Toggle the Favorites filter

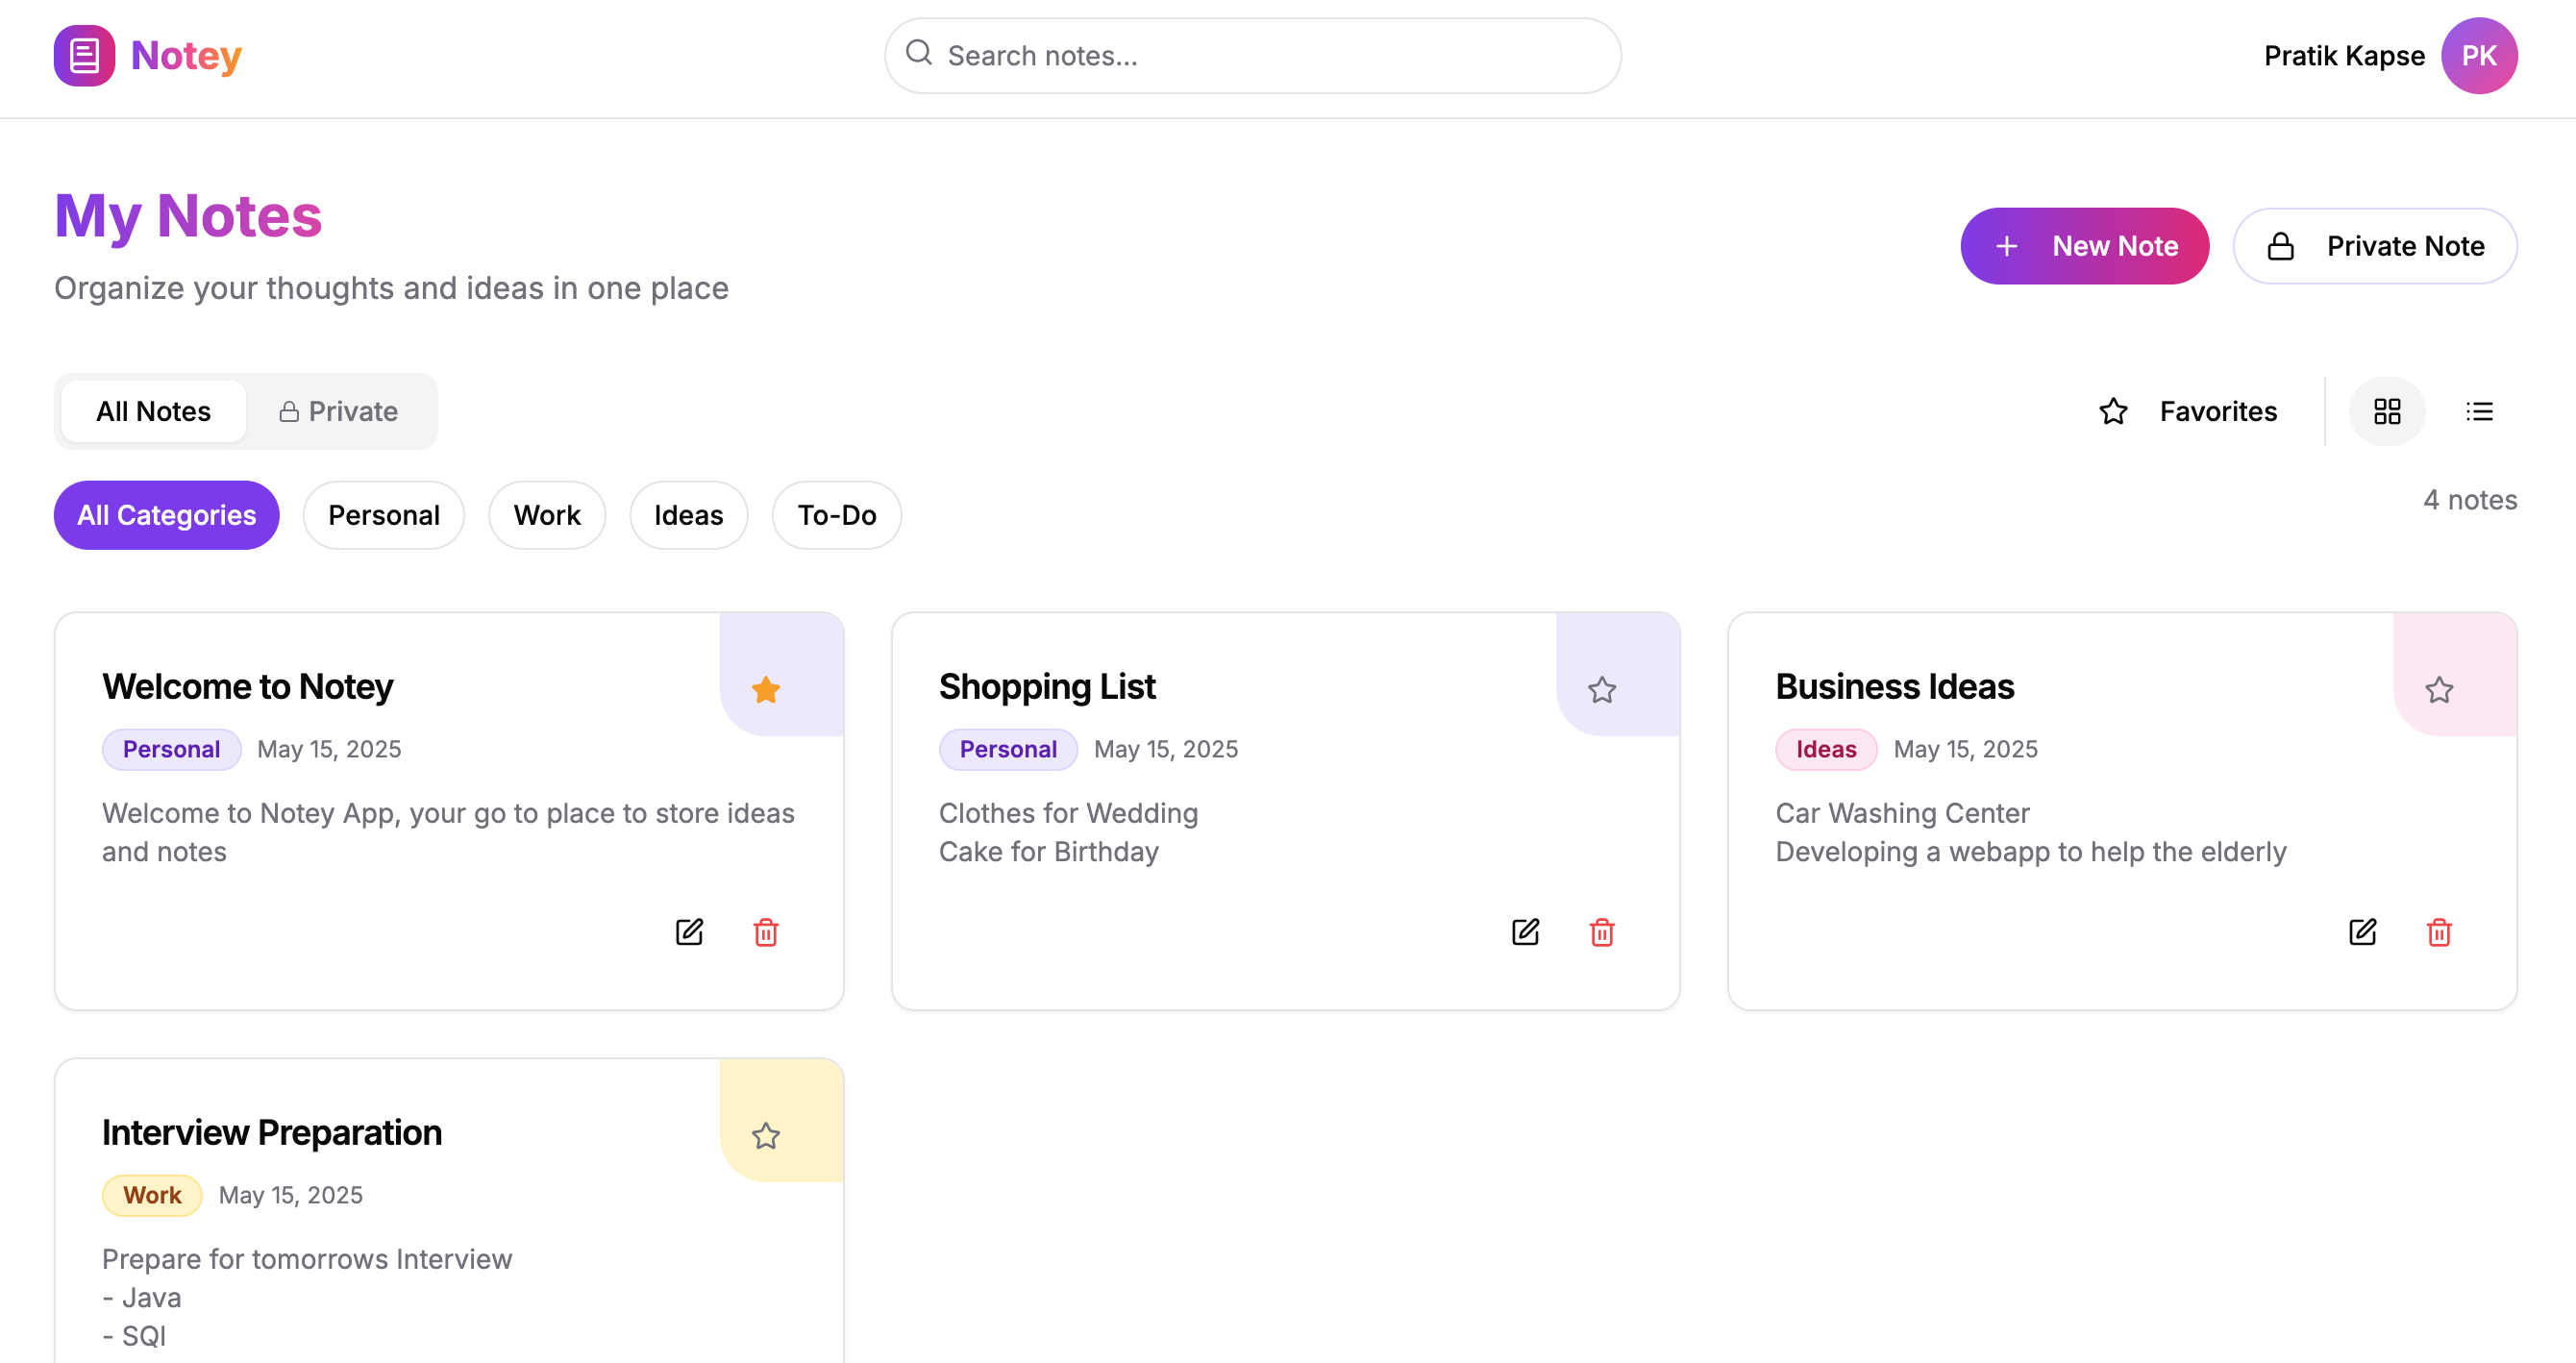coord(2188,411)
